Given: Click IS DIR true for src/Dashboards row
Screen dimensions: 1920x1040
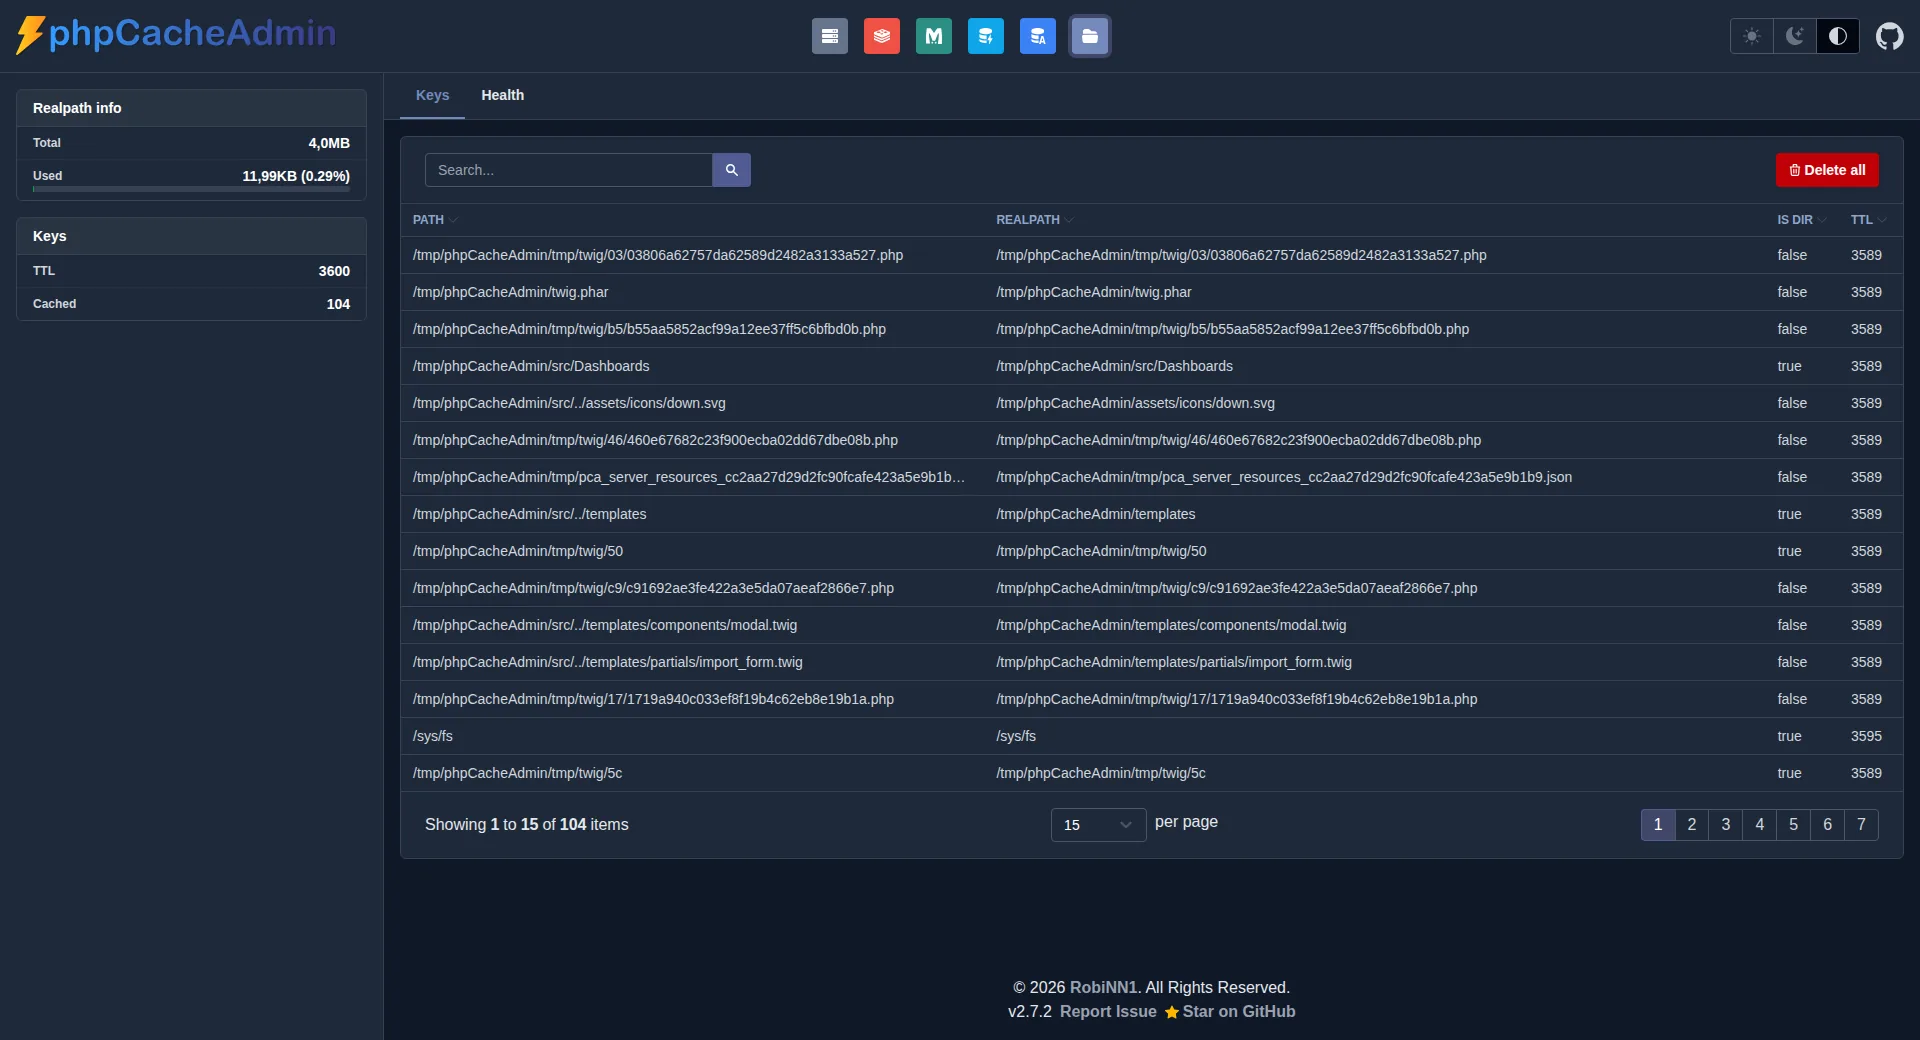Looking at the screenshot, I should click(x=1789, y=366).
